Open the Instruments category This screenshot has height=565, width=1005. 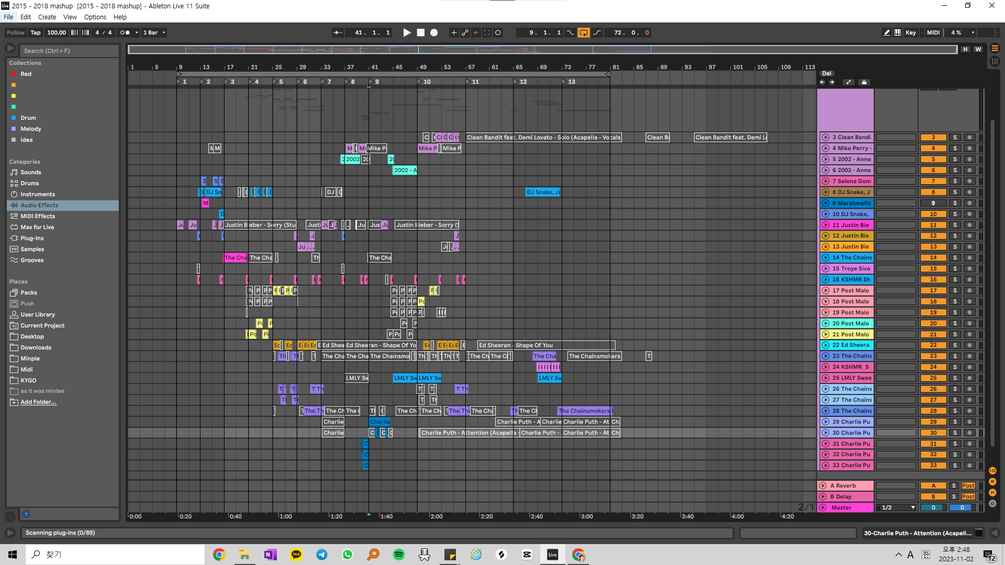tap(37, 194)
